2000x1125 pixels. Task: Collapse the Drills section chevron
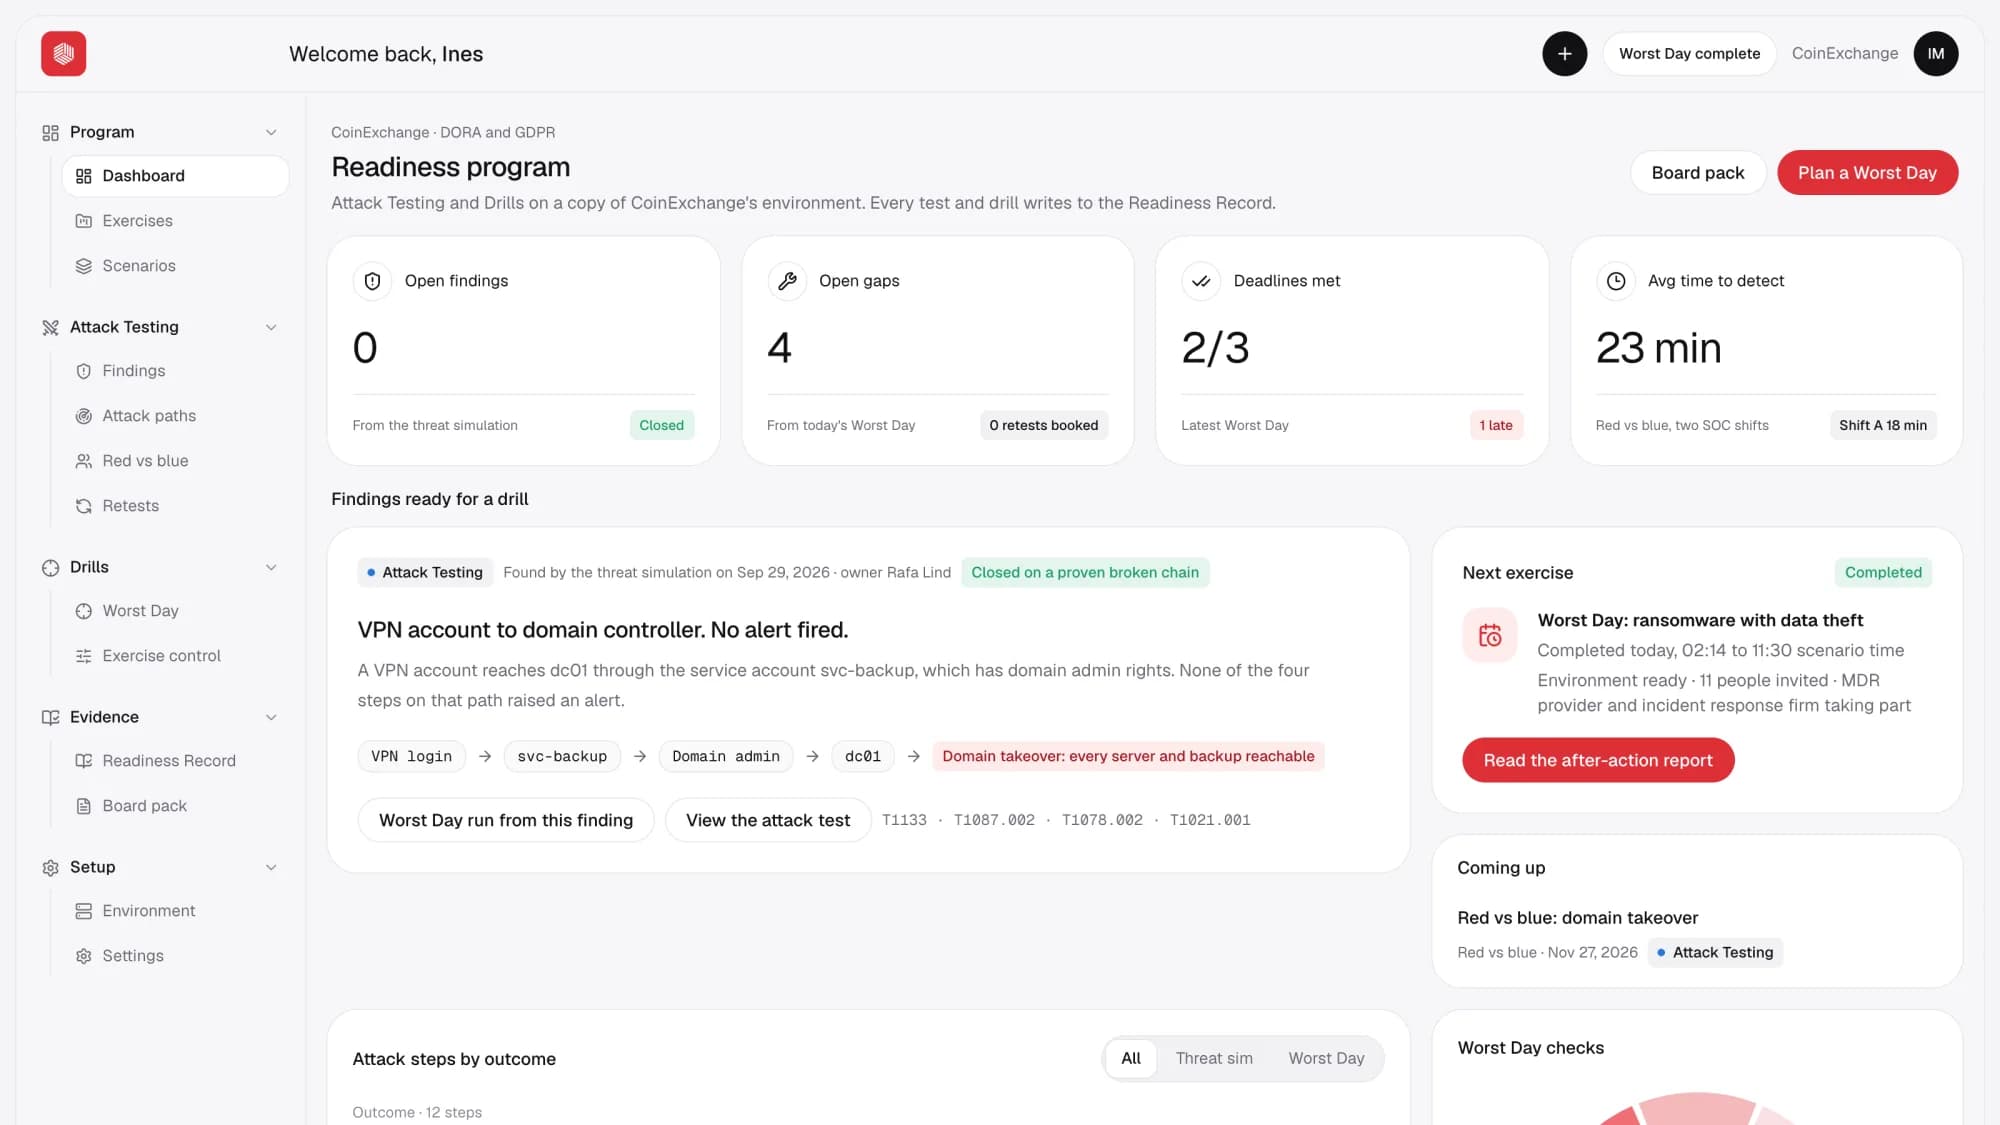tap(271, 567)
